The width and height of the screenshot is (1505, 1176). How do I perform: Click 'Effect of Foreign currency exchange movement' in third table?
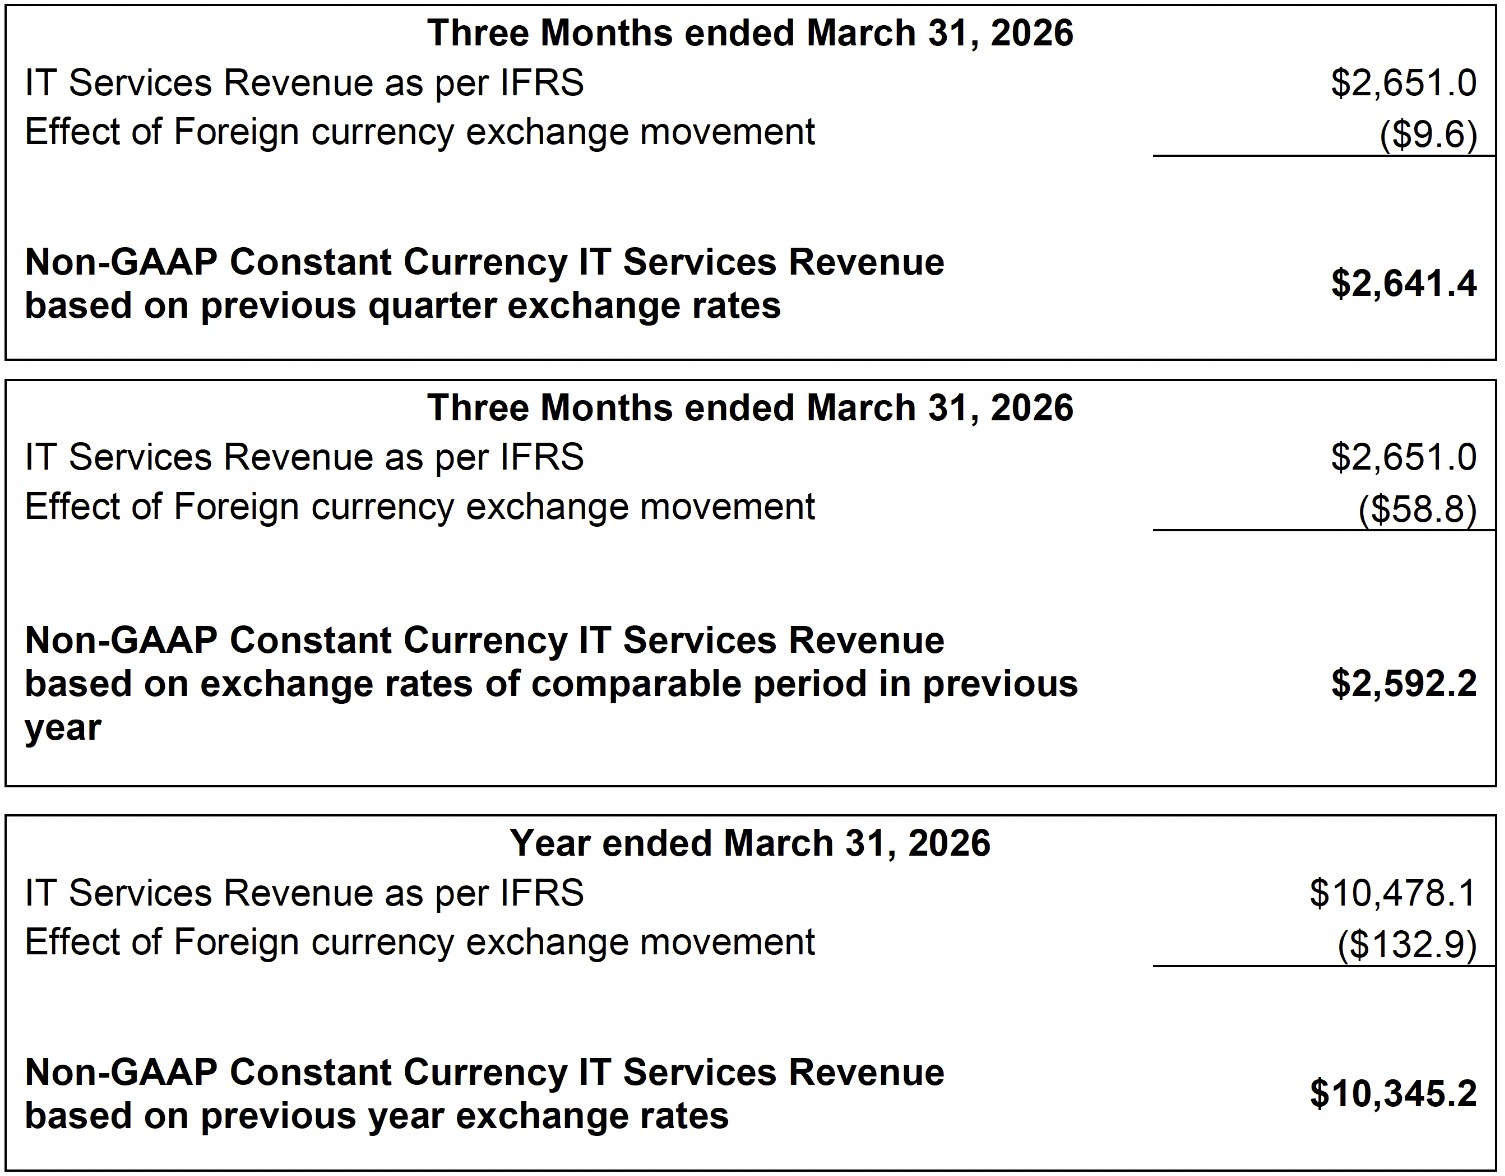click(420, 943)
